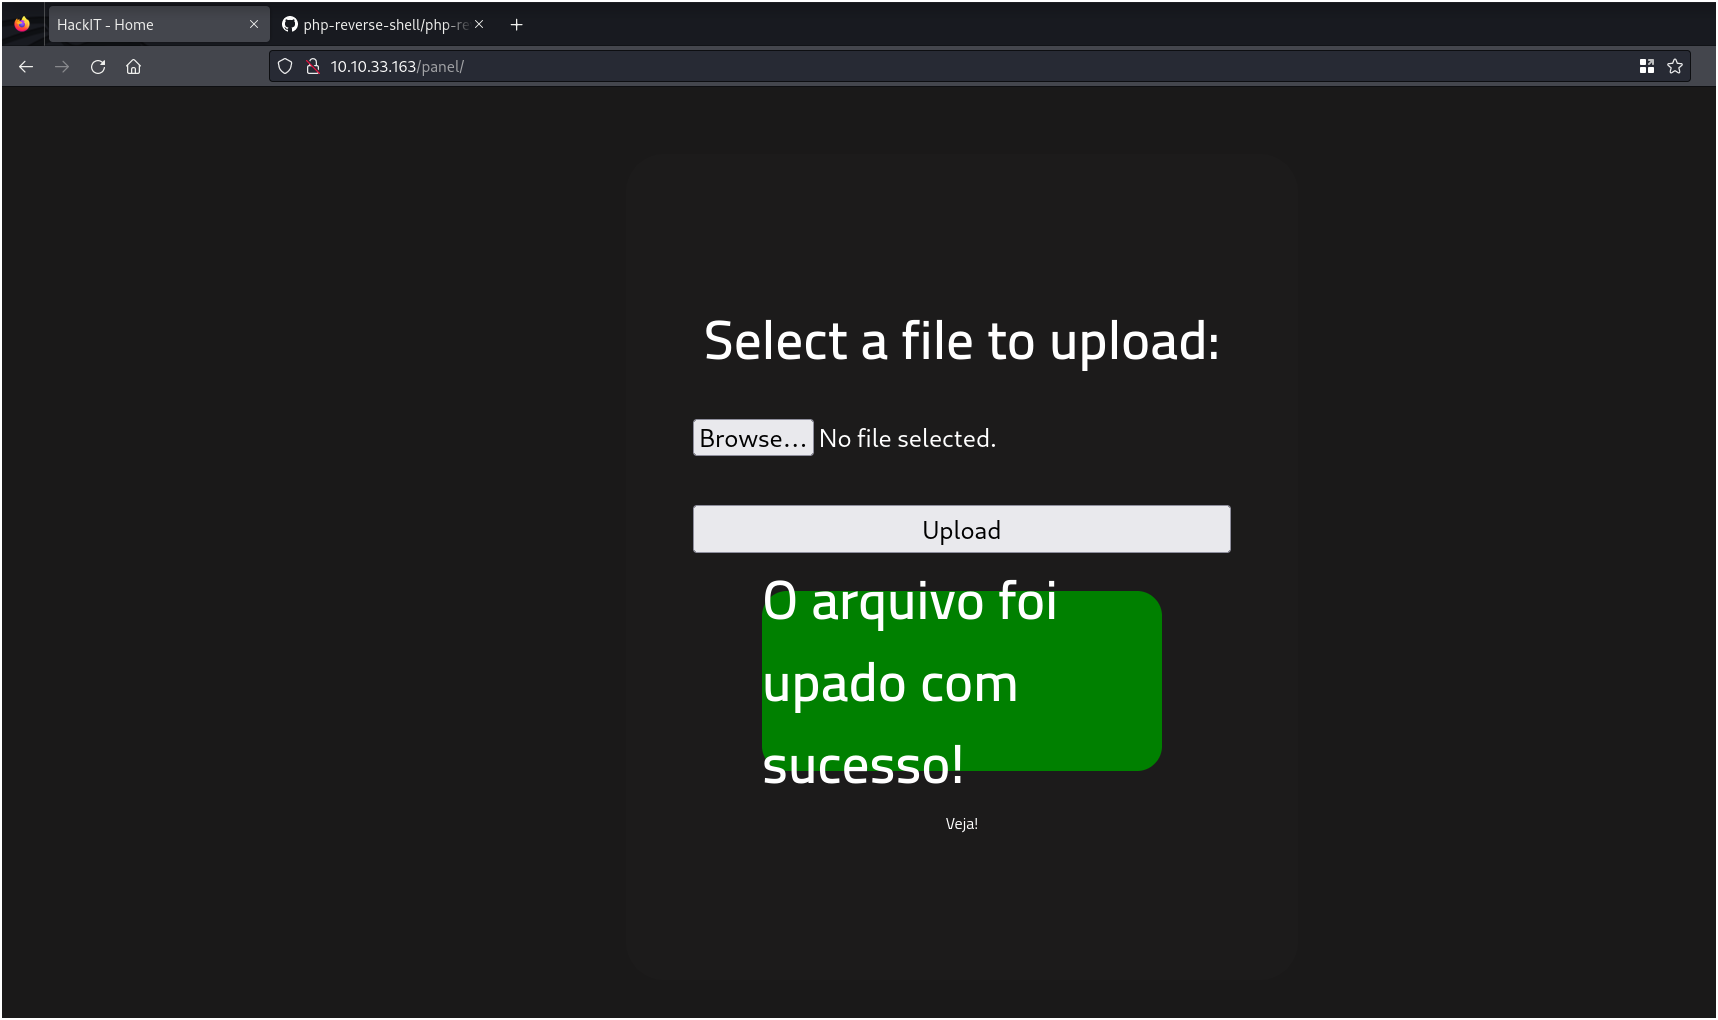Image resolution: width=1718 pixels, height=1020 pixels.
Task: Focus the address bar showing 10.10.33.163/panel/
Action: pyautogui.click(x=900, y=67)
